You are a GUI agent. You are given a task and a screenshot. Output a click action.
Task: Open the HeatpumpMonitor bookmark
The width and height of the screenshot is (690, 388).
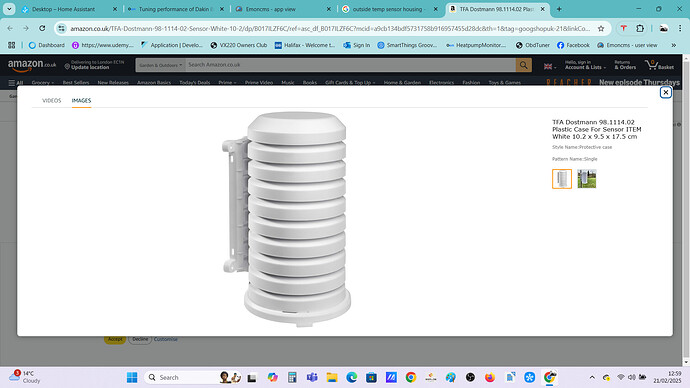(x=476, y=45)
